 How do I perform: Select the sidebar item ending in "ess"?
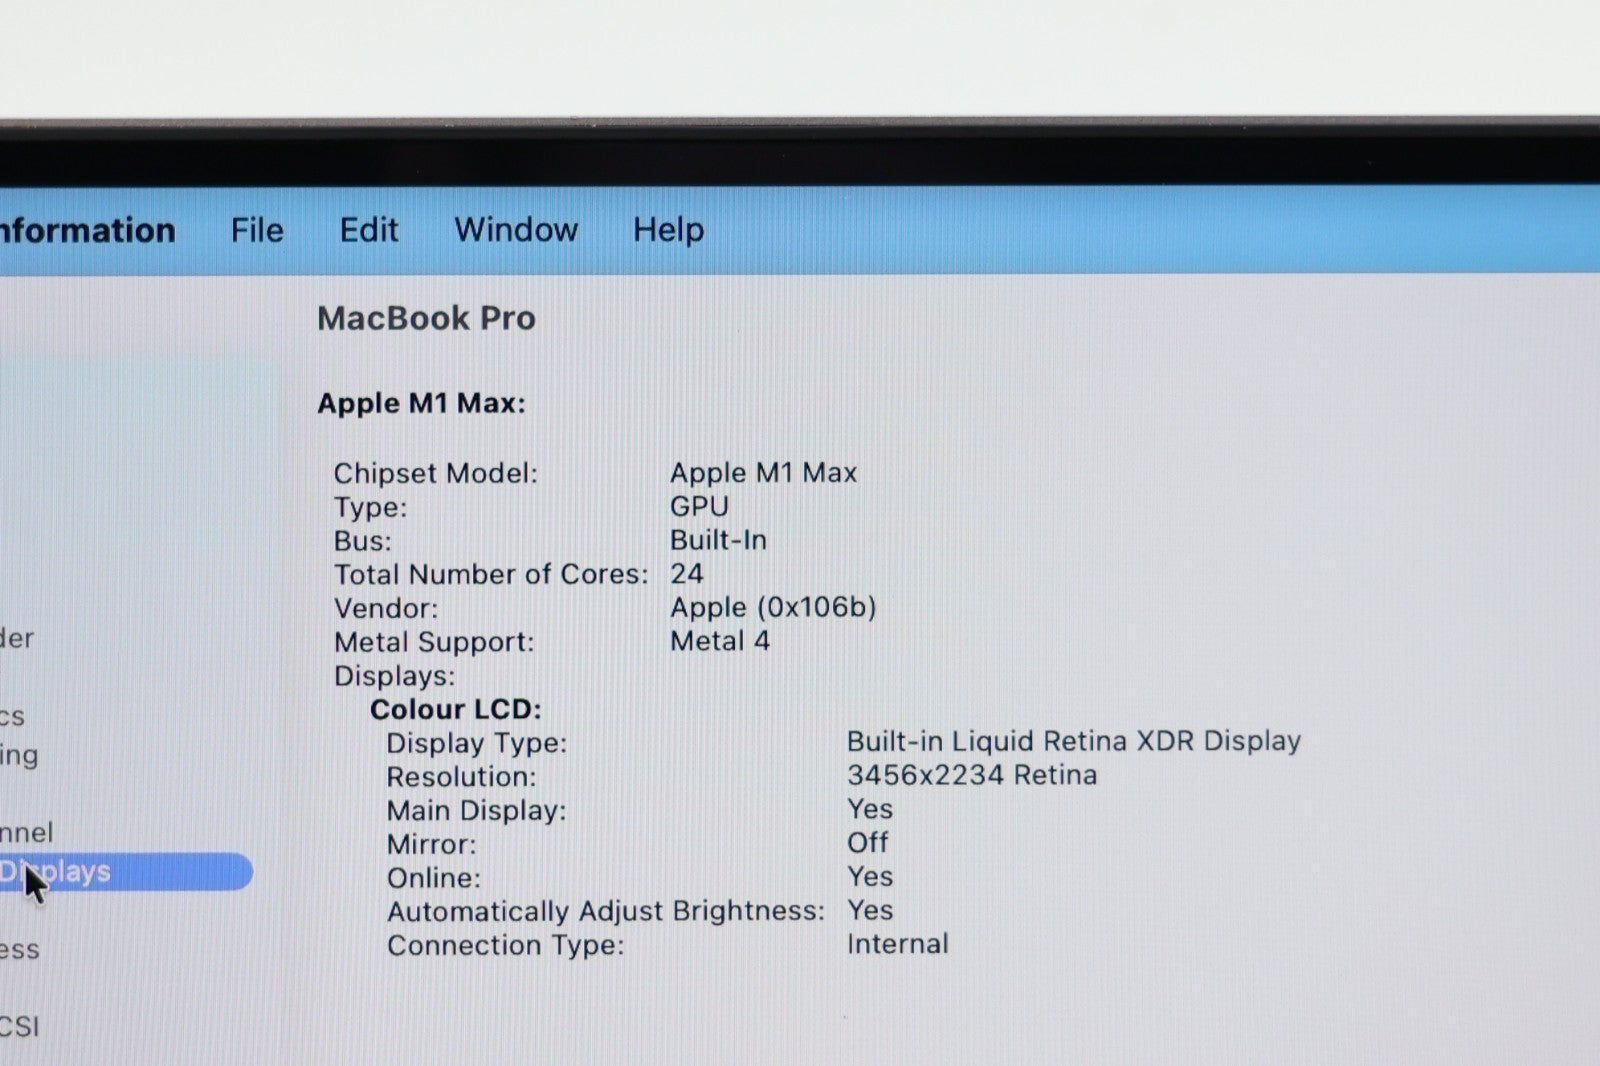tap(20, 950)
